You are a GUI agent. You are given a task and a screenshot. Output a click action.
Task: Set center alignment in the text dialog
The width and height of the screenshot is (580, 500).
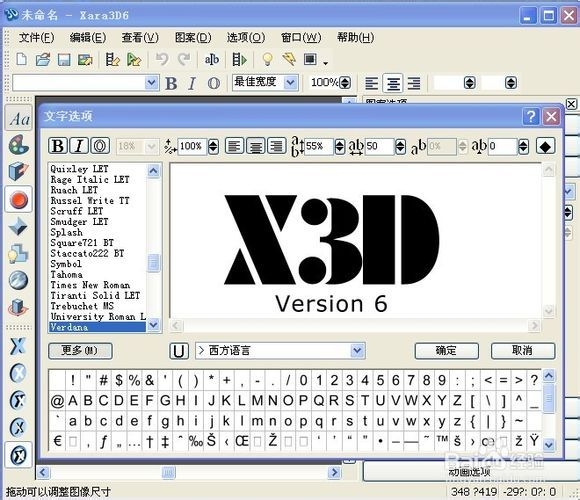(x=256, y=146)
